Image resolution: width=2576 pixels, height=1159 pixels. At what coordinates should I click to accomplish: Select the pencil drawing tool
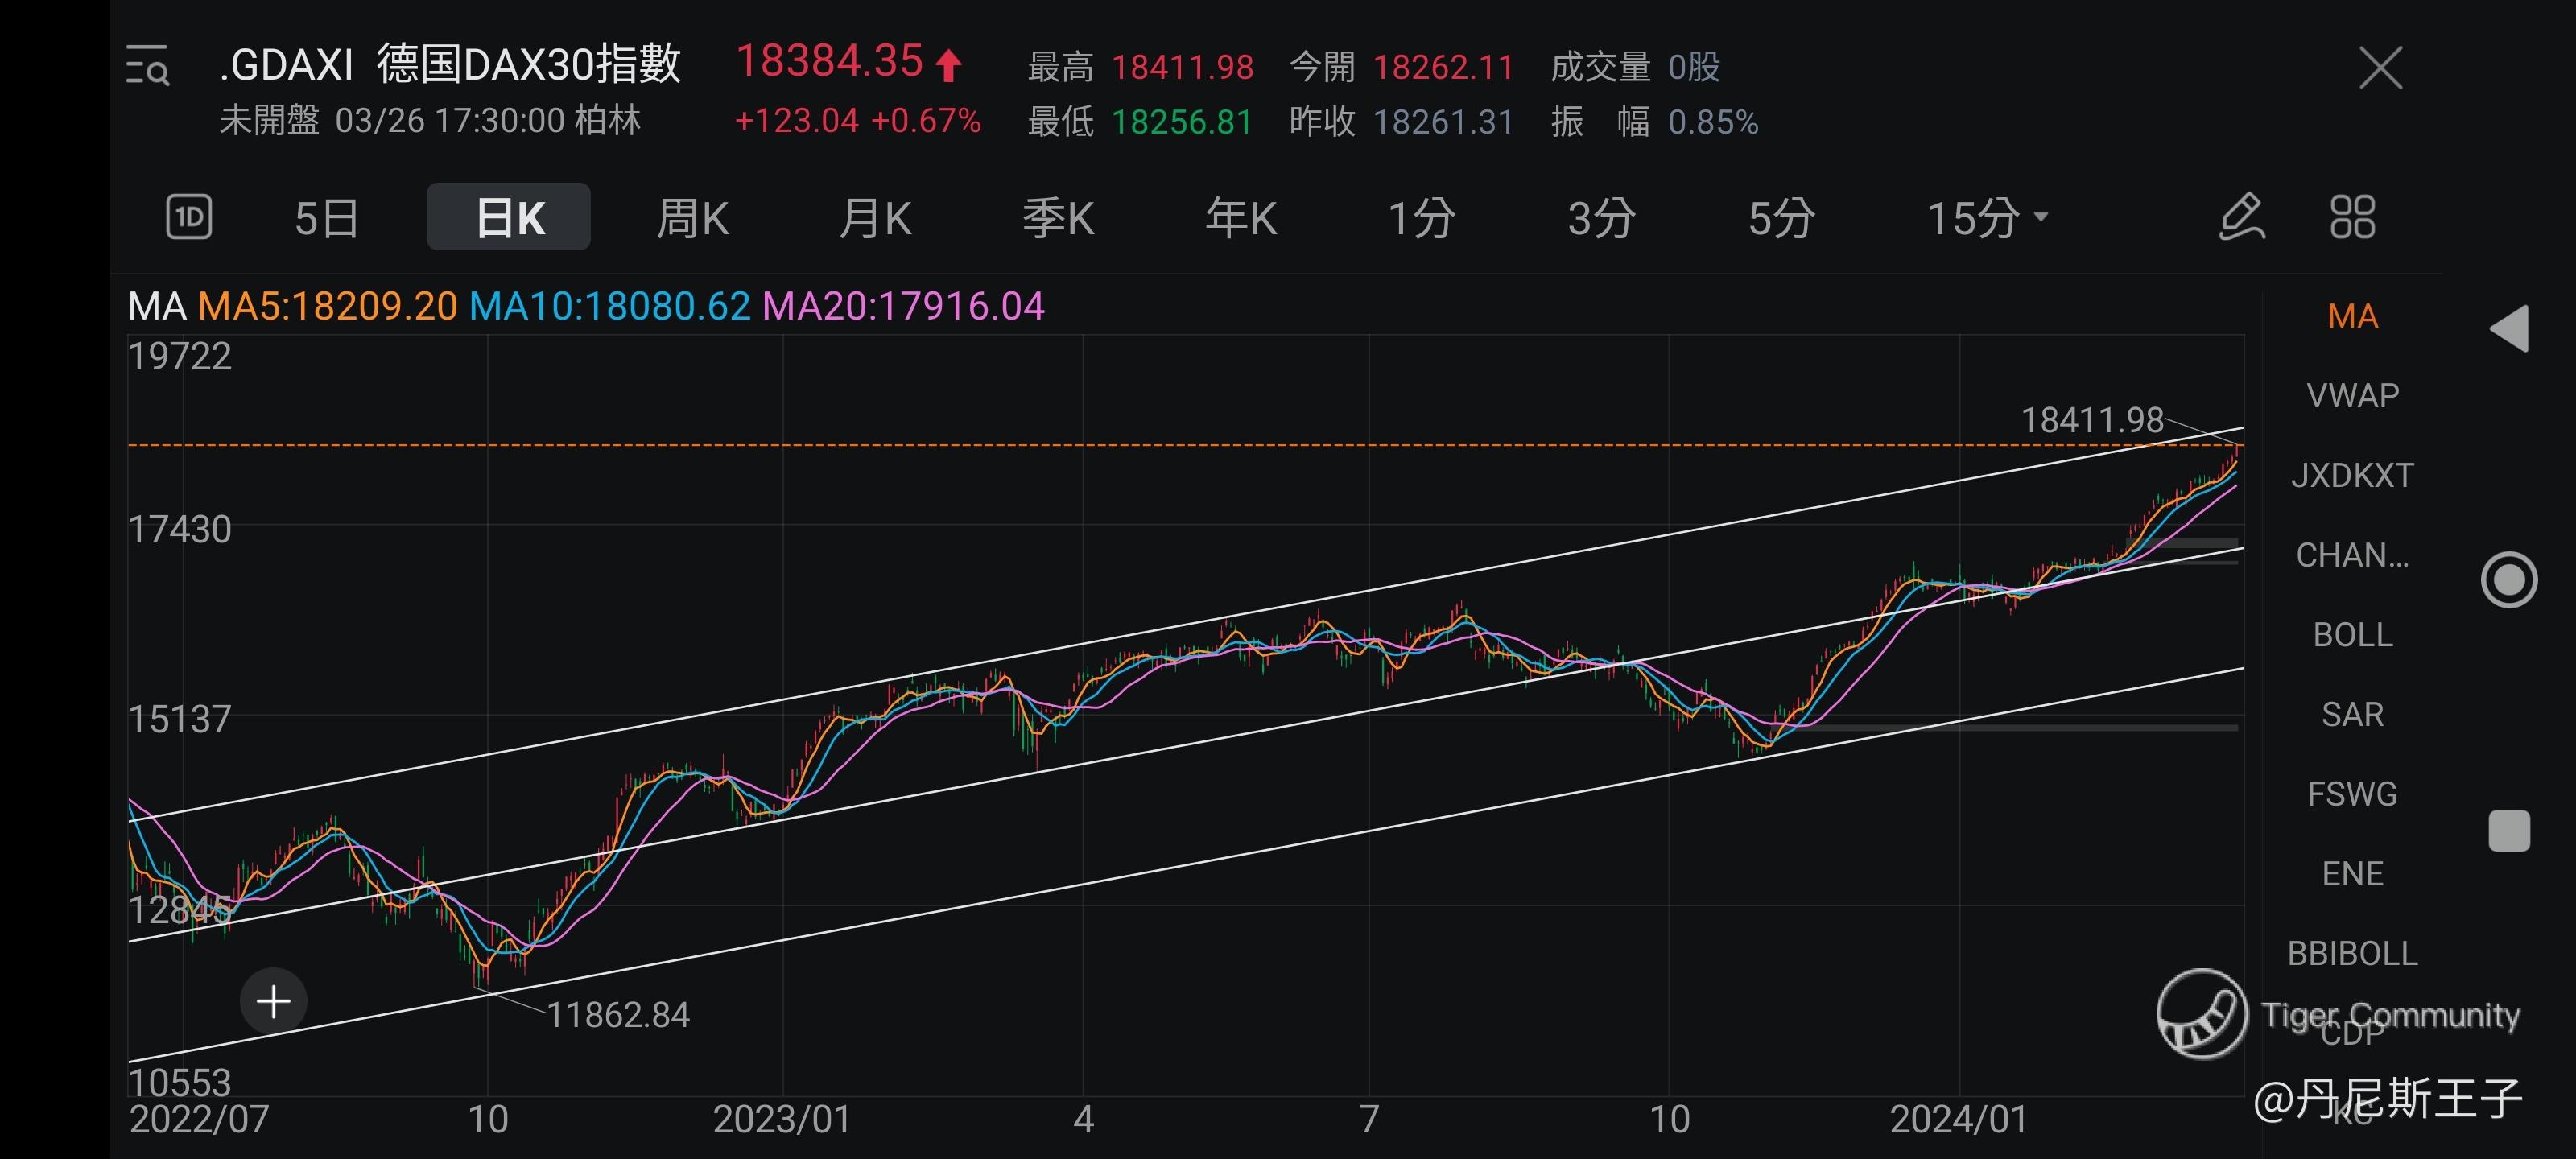point(2241,217)
